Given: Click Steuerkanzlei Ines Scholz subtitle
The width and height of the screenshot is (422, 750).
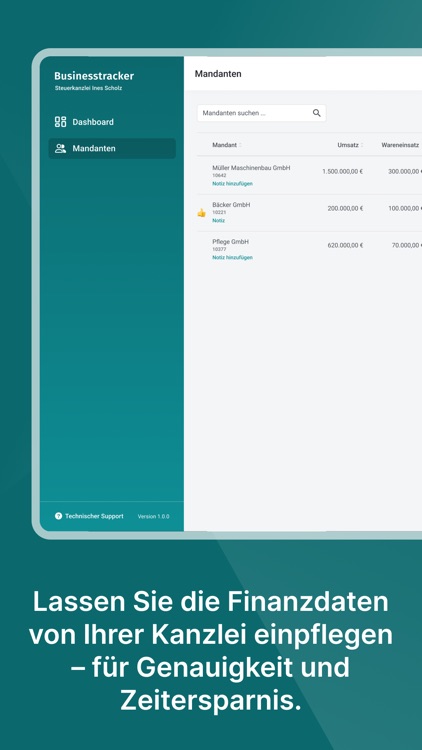Looking at the screenshot, I should 89,88.
